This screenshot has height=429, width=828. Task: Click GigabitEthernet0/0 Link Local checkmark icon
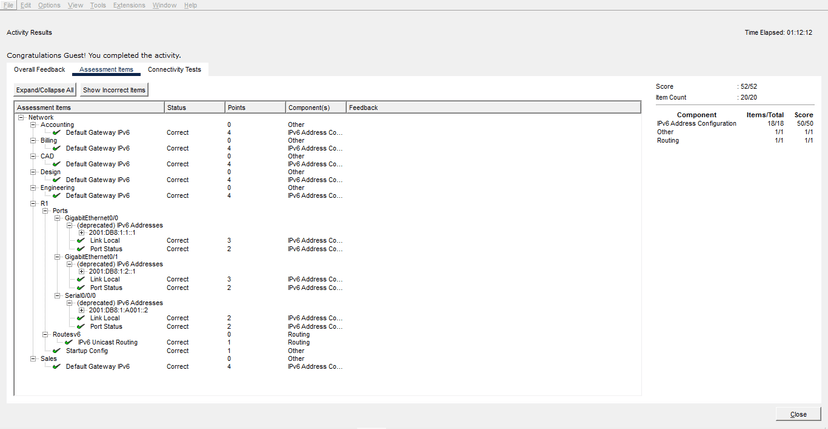coord(82,241)
